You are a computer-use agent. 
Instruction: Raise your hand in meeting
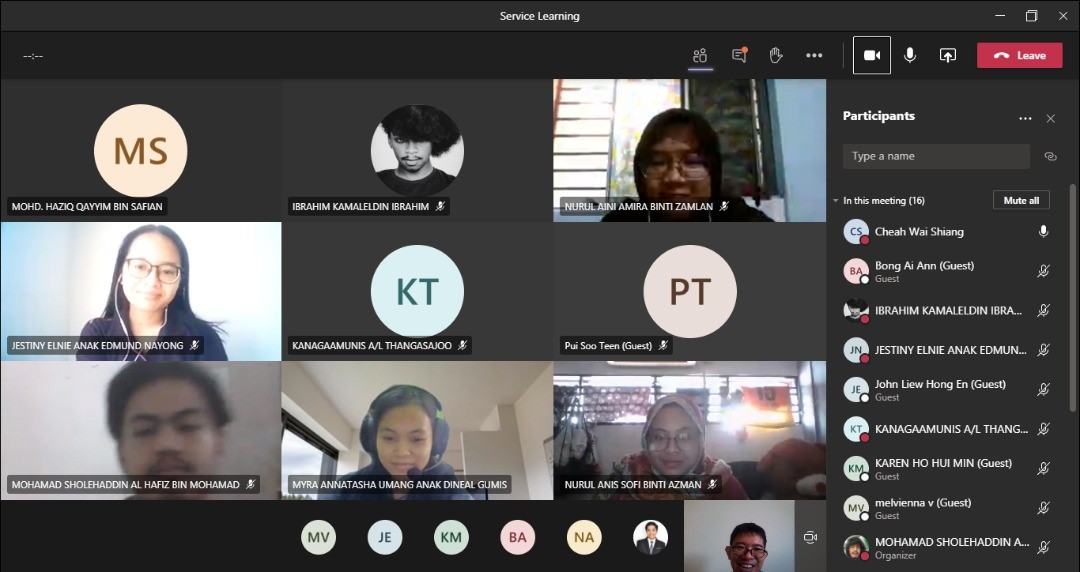coord(776,55)
